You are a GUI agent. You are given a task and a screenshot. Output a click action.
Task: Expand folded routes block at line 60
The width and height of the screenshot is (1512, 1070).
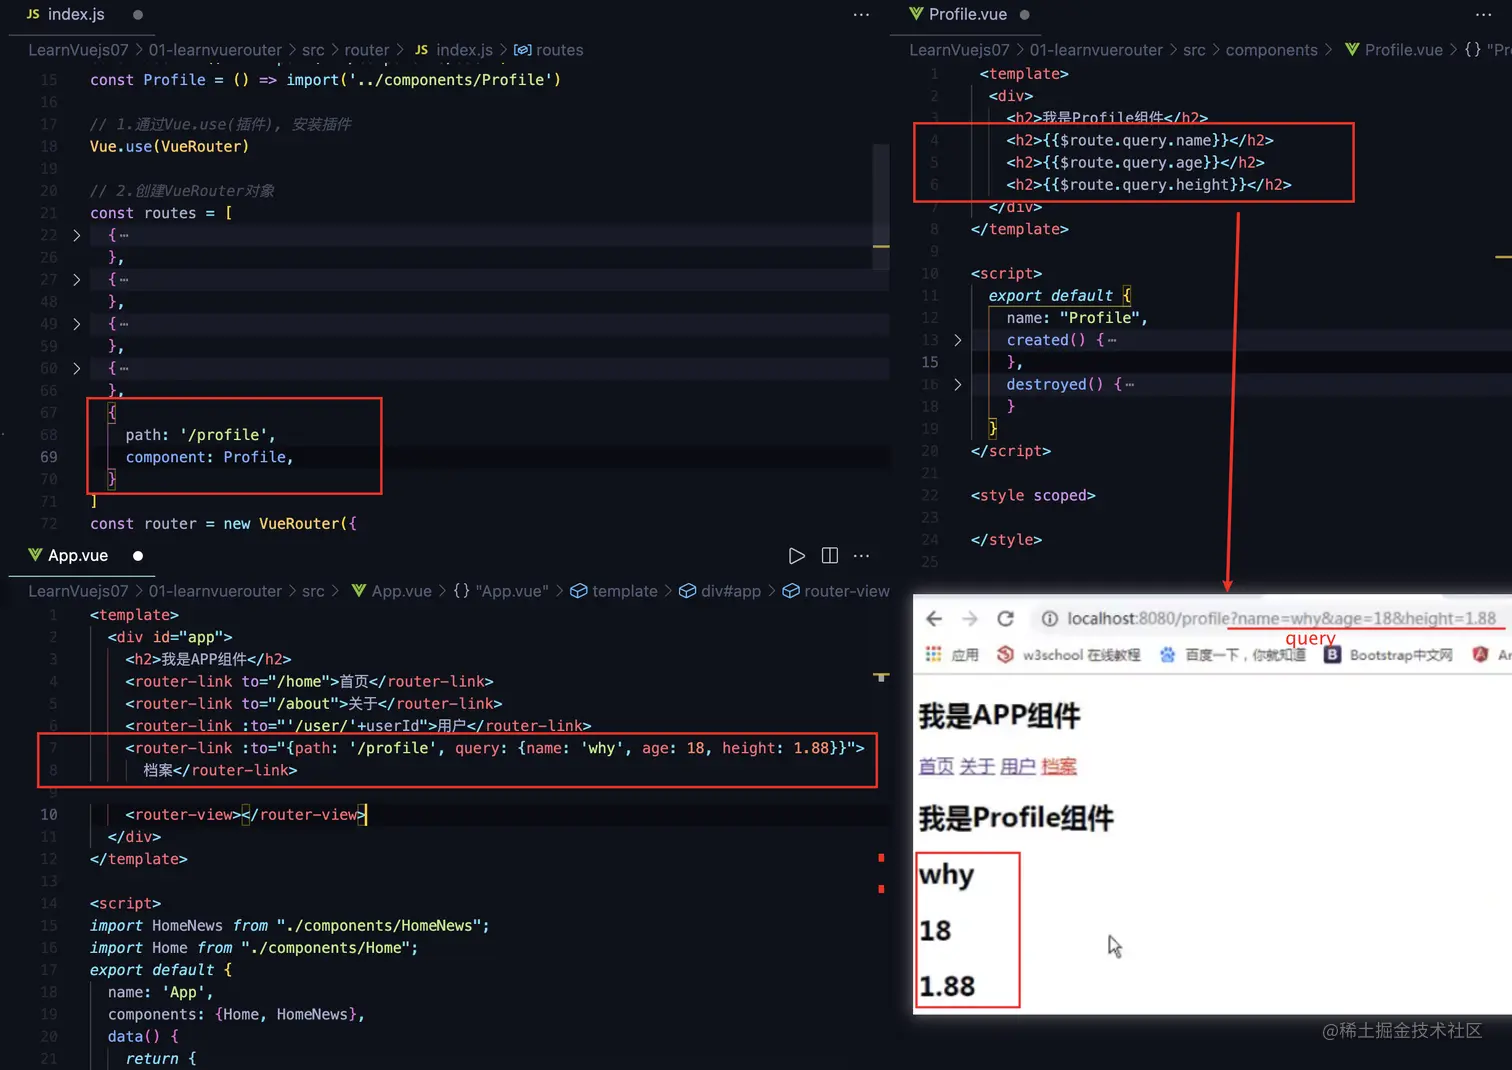click(76, 368)
